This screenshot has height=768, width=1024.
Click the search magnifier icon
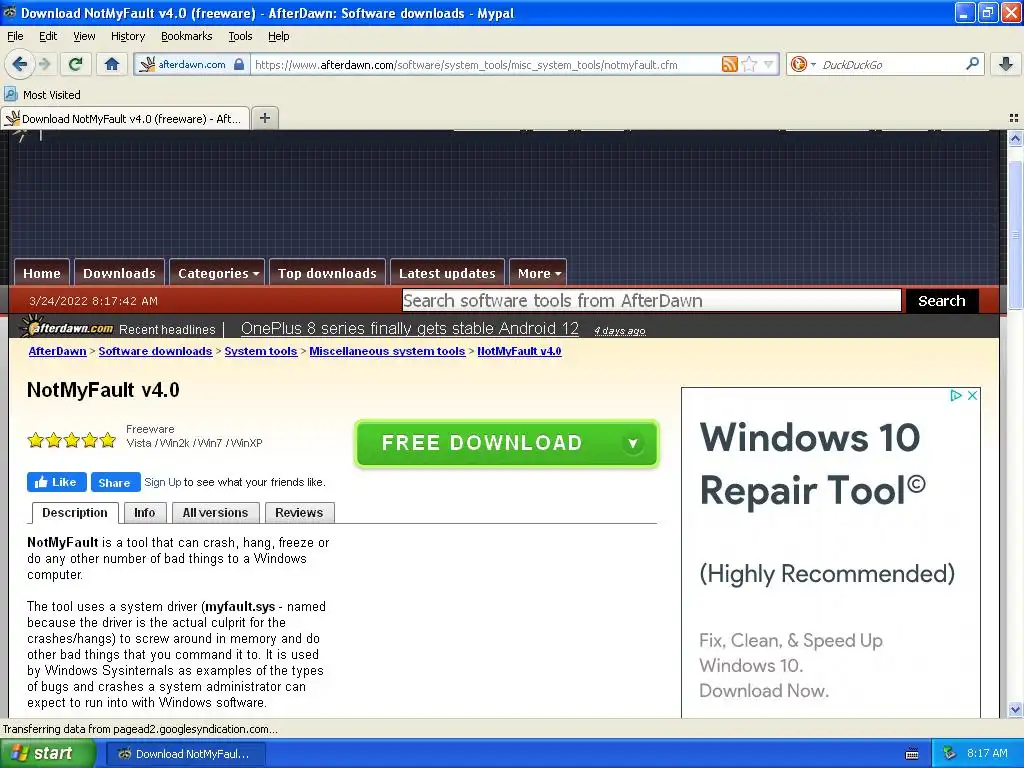click(972, 64)
